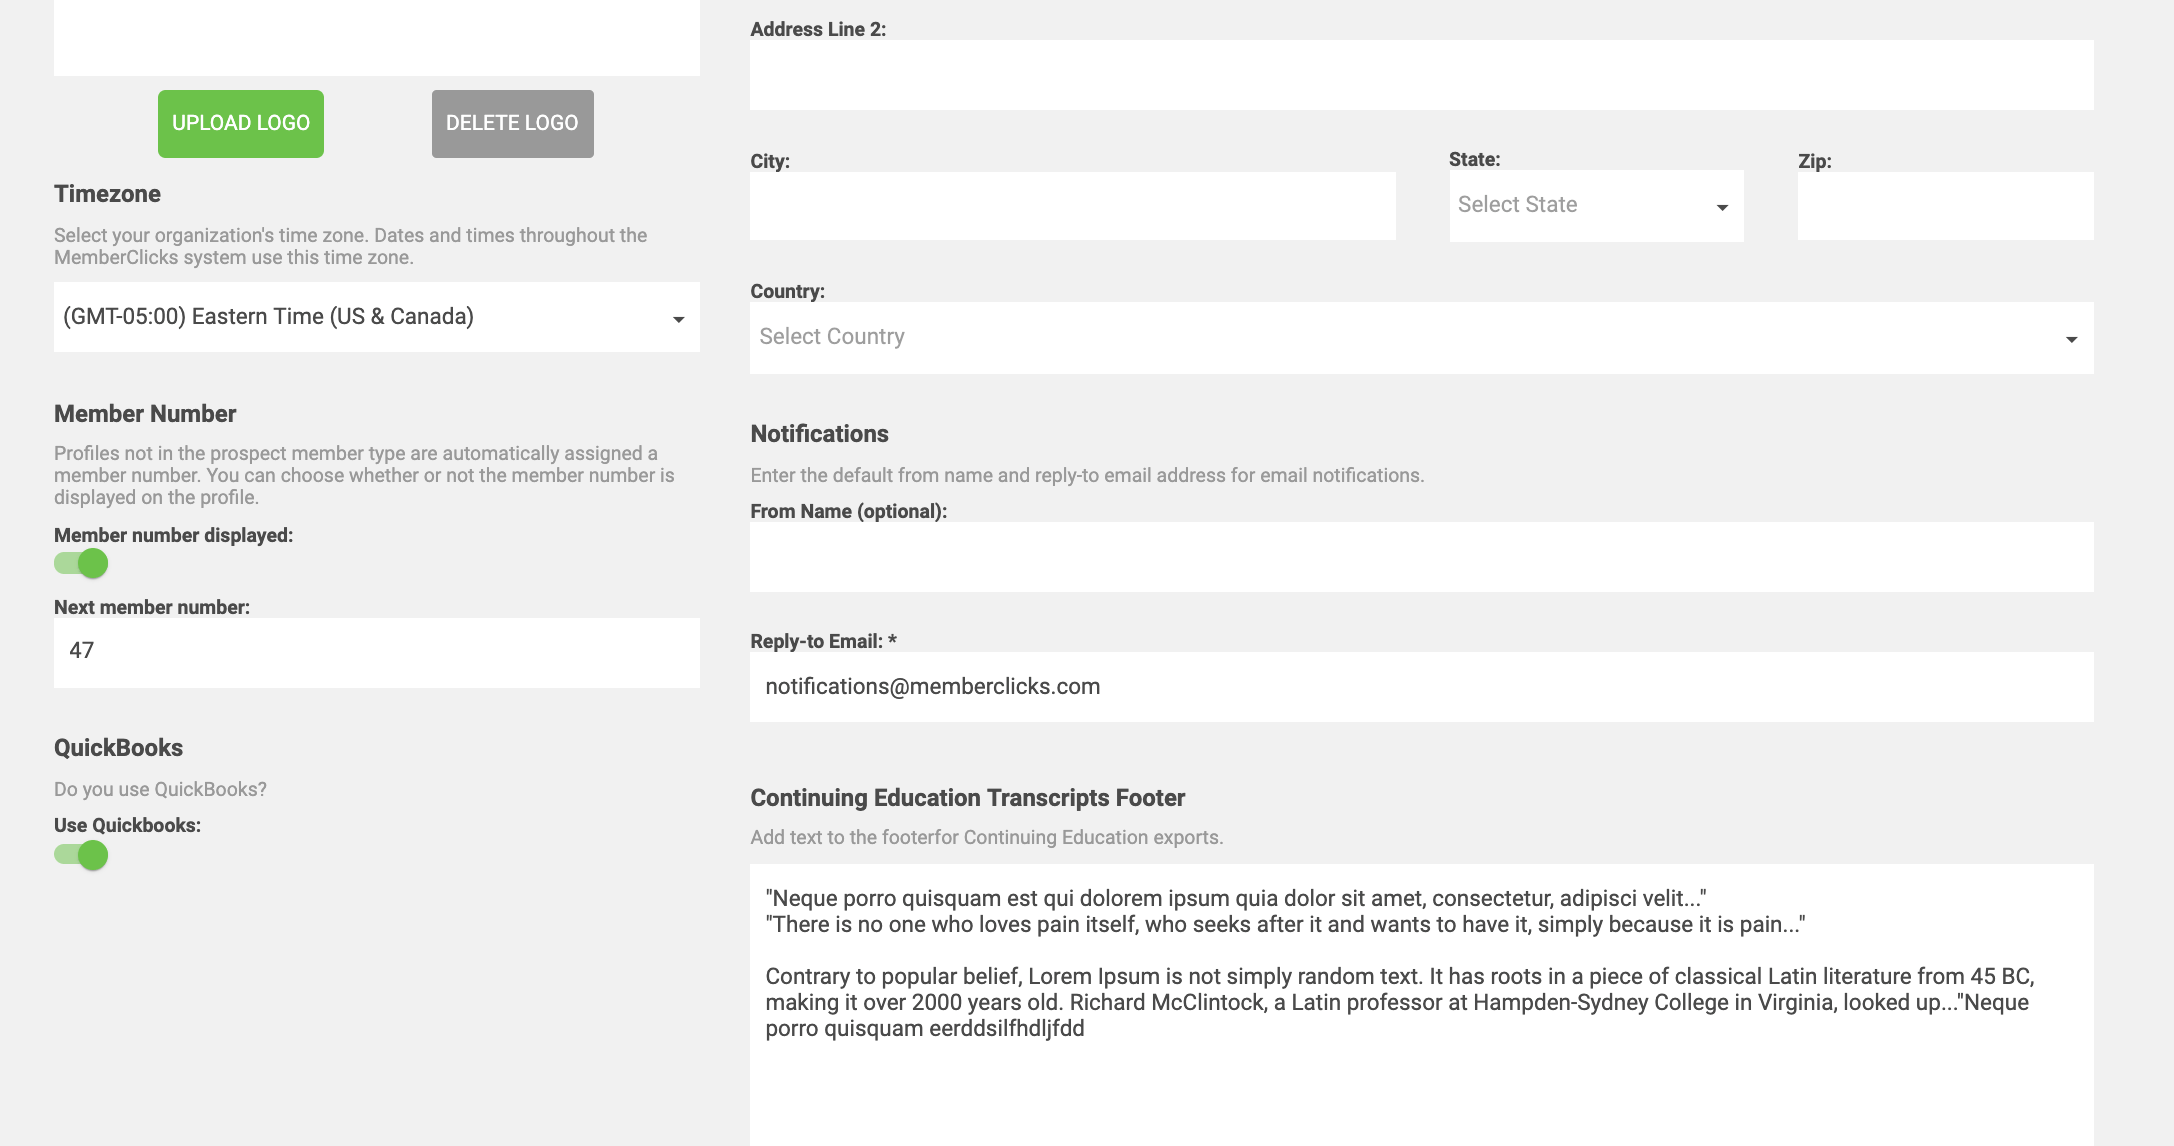
Task: Click the Delete Logo button
Action: pyautogui.click(x=513, y=124)
